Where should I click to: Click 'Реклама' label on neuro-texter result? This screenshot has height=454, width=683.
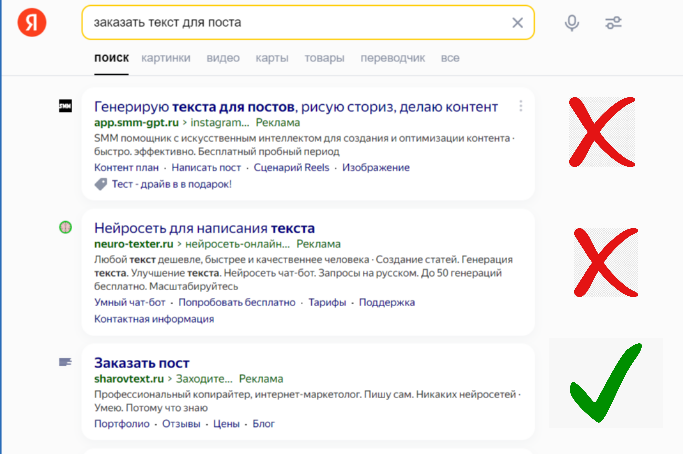pyautogui.click(x=318, y=244)
